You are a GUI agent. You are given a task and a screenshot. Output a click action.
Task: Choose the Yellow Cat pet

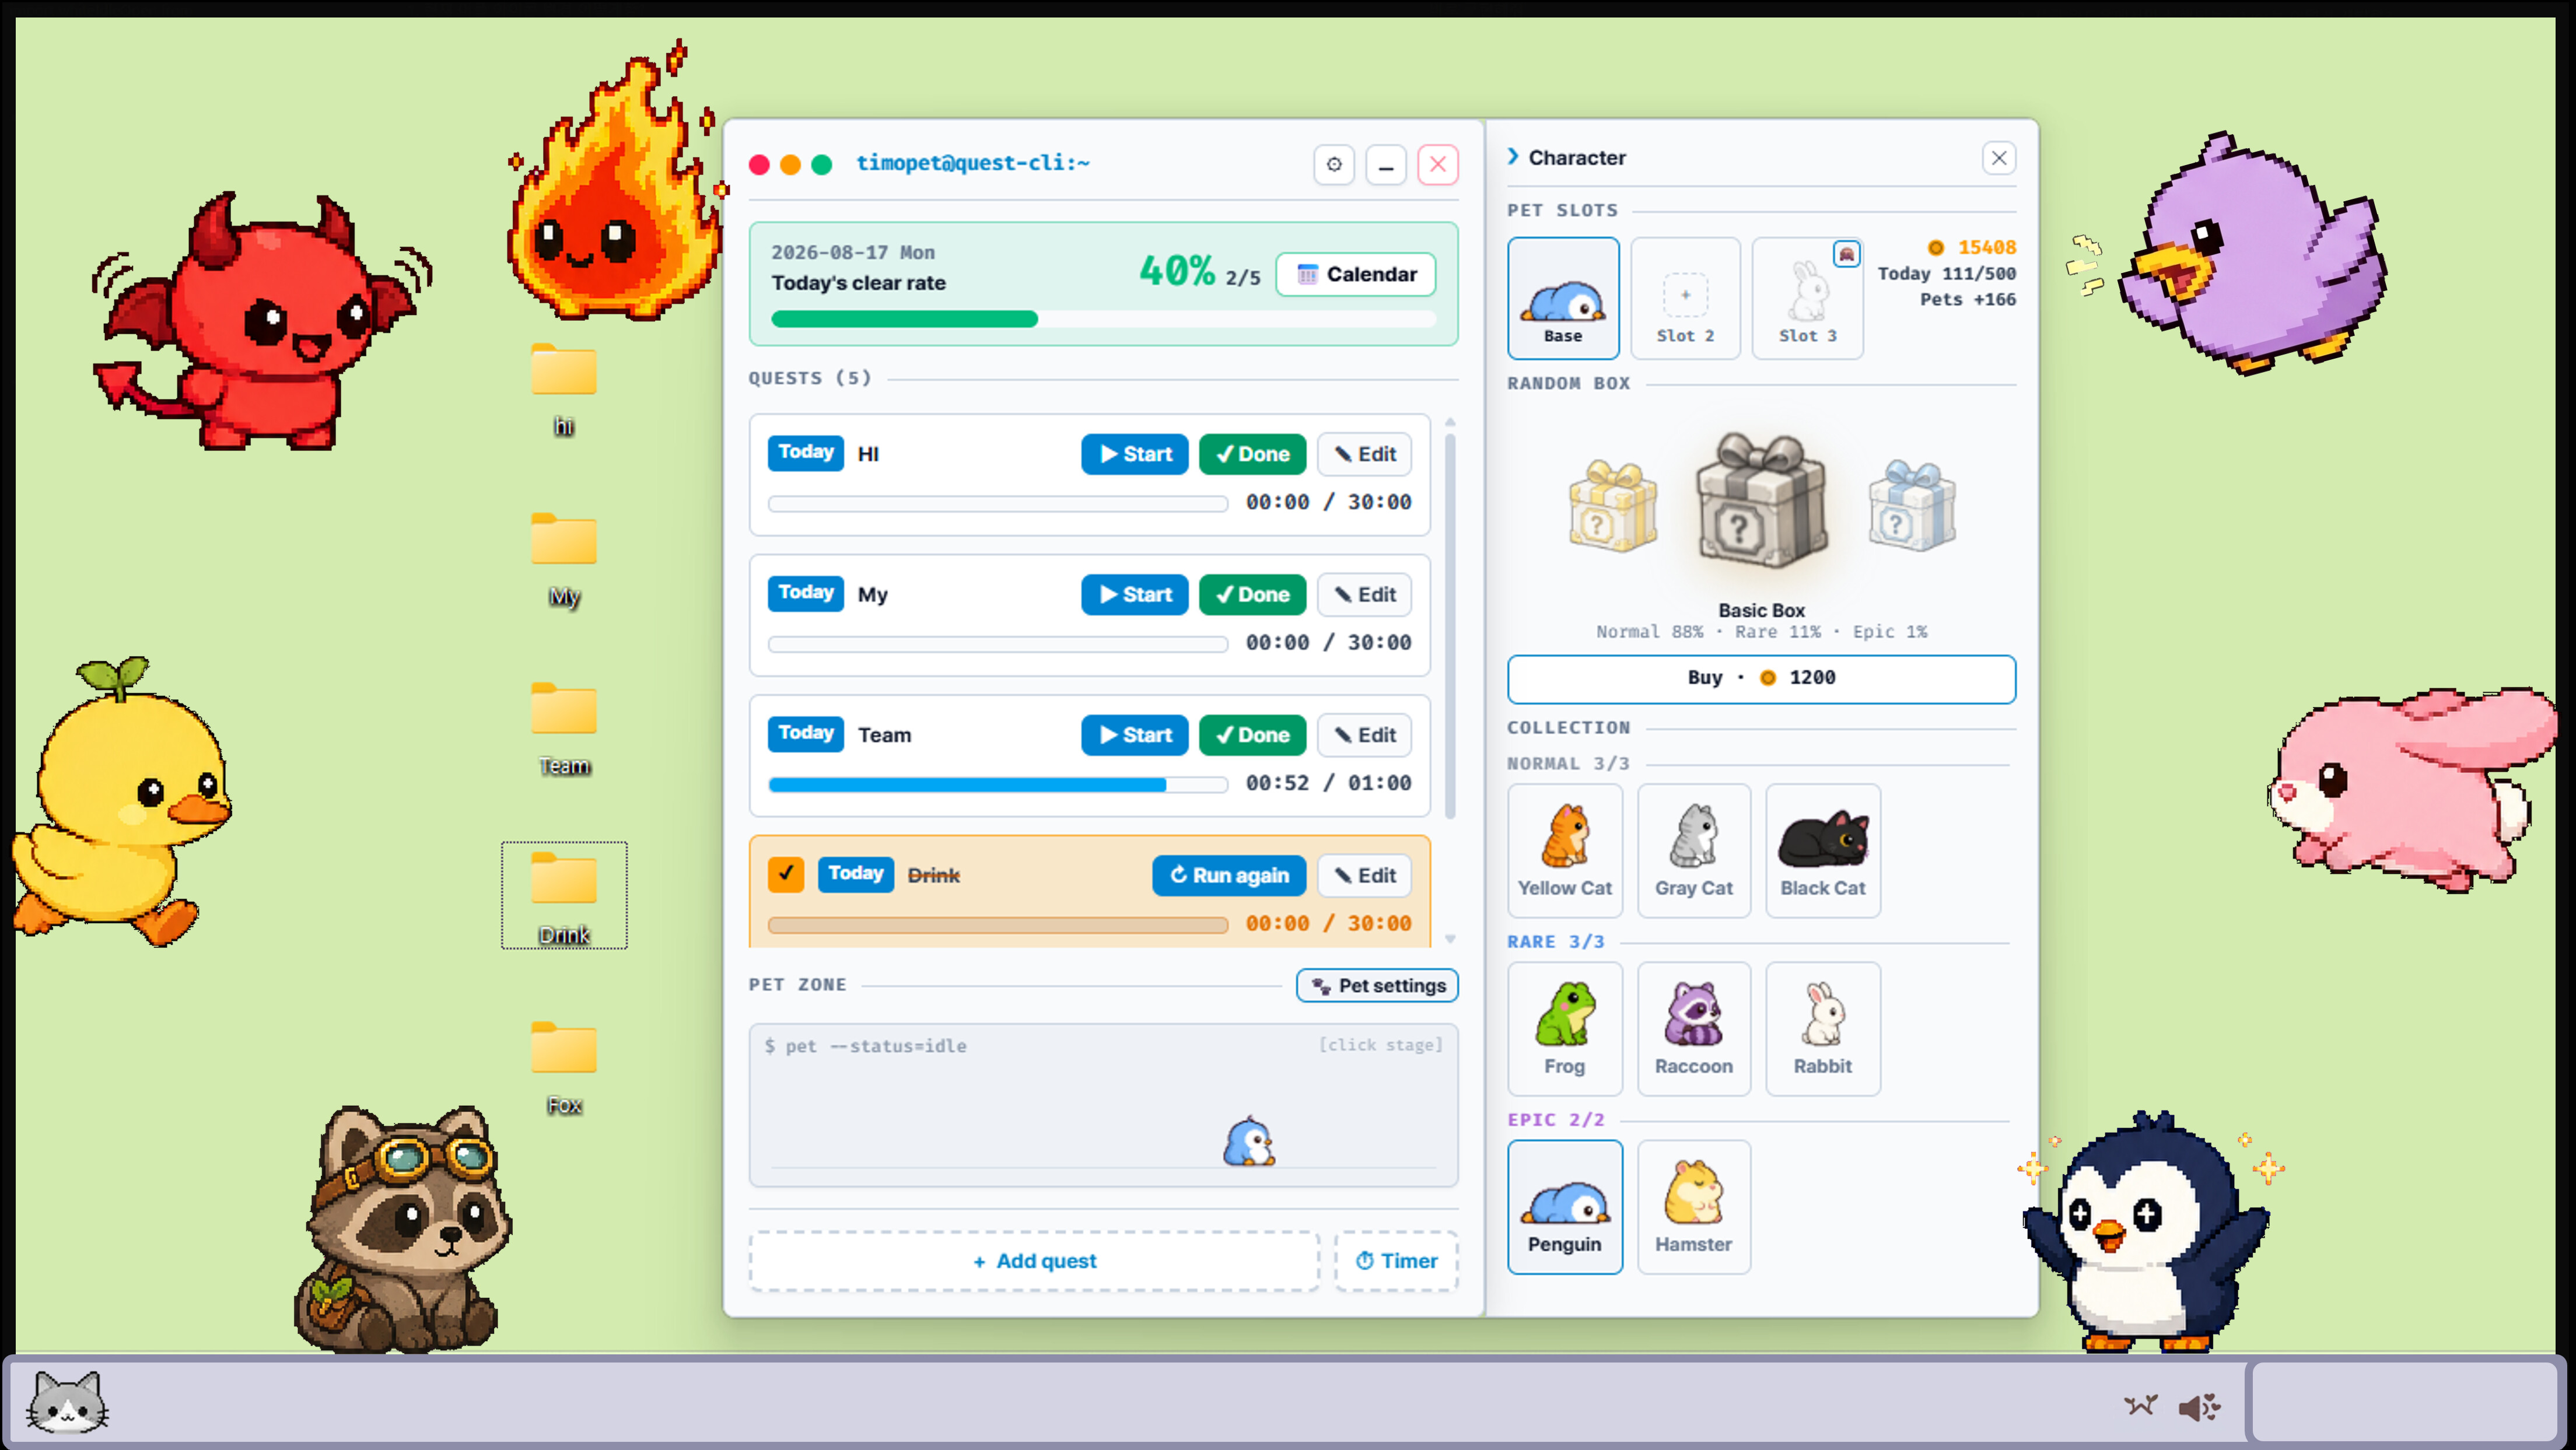(1565, 851)
